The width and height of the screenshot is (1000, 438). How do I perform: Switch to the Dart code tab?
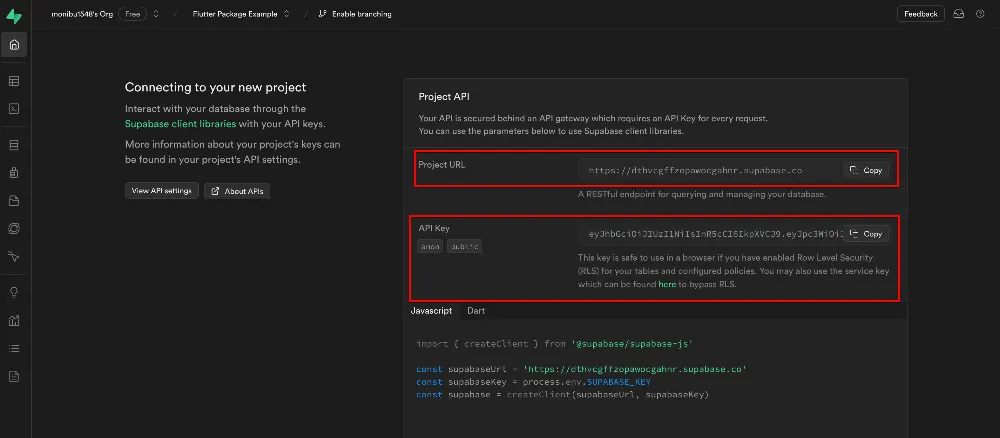tap(476, 311)
